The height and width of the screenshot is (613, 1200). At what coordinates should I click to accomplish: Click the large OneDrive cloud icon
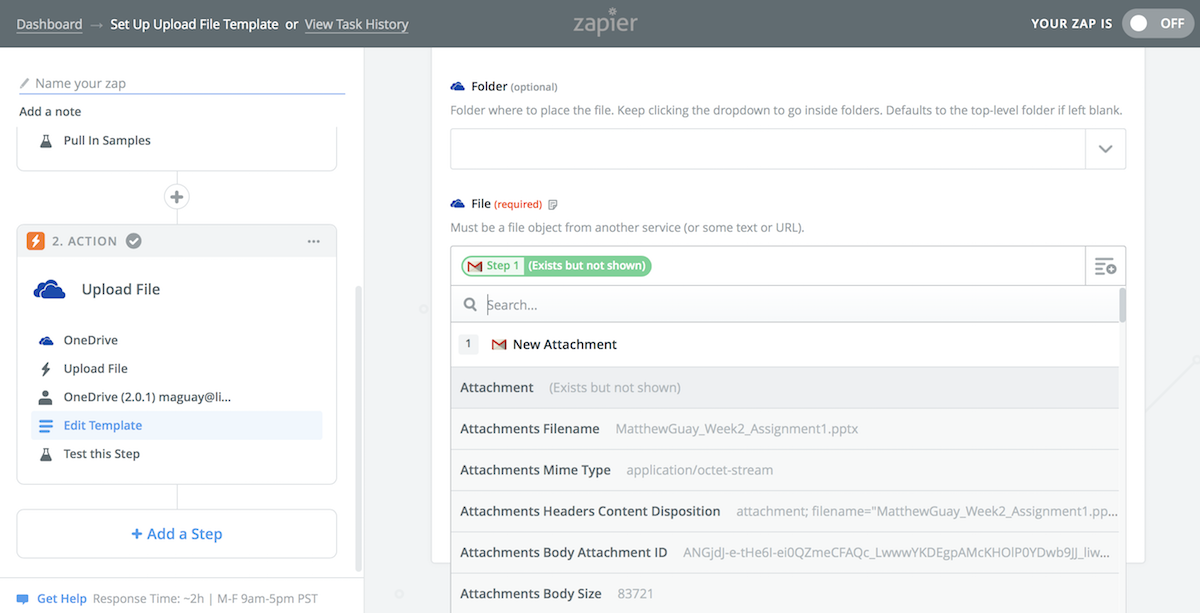click(x=50, y=289)
